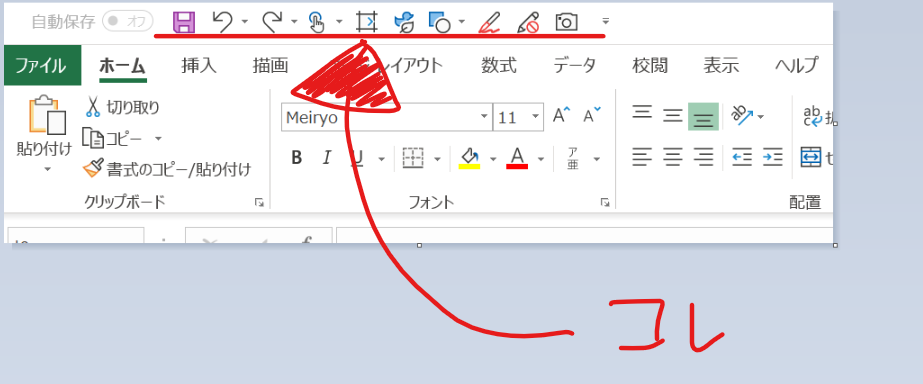Align text to the right
The image size is (923, 384).
click(703, 157)
